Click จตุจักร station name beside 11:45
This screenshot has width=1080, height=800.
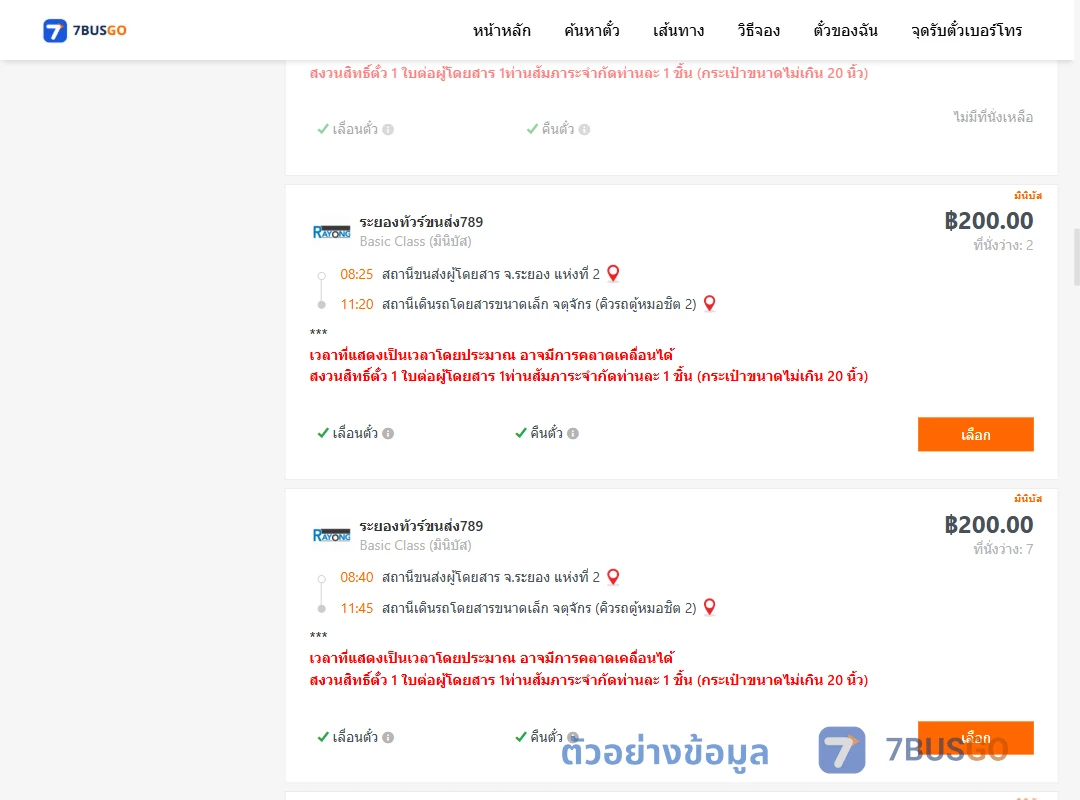click(x=539, y=608)
